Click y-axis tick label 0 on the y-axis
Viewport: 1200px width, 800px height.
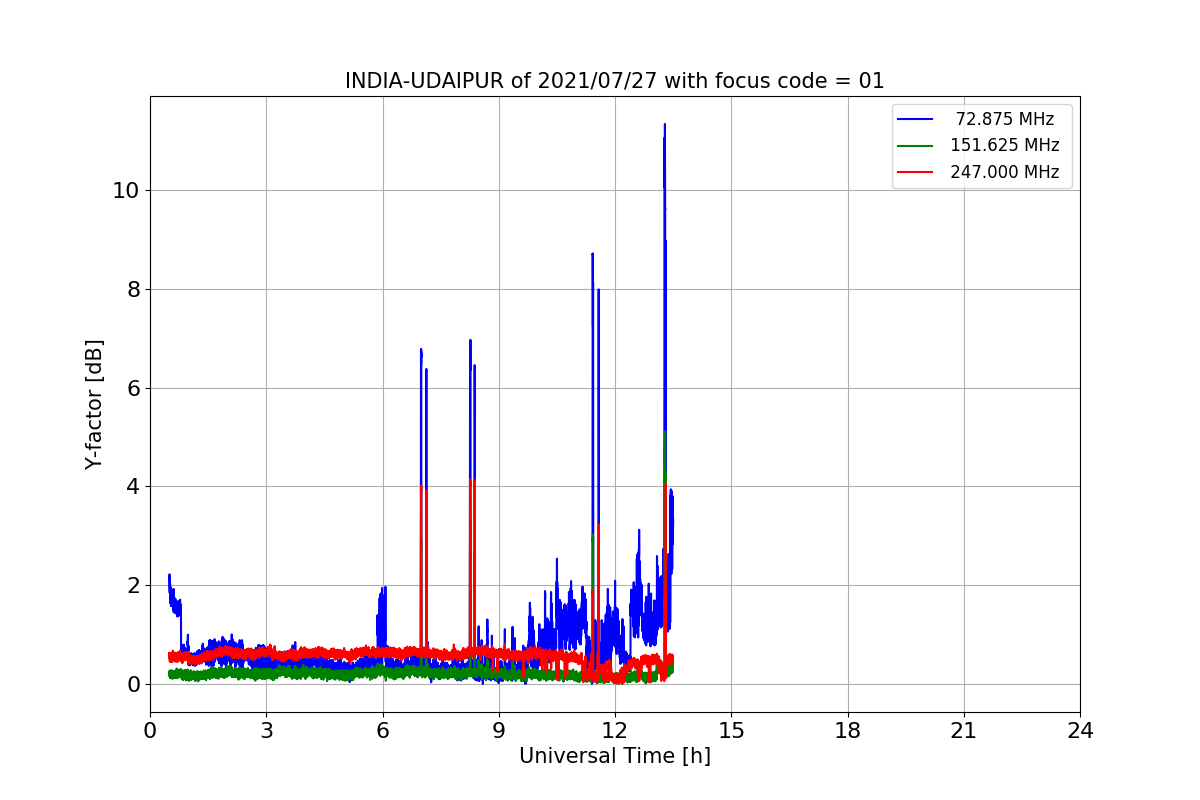pos(132,685)
